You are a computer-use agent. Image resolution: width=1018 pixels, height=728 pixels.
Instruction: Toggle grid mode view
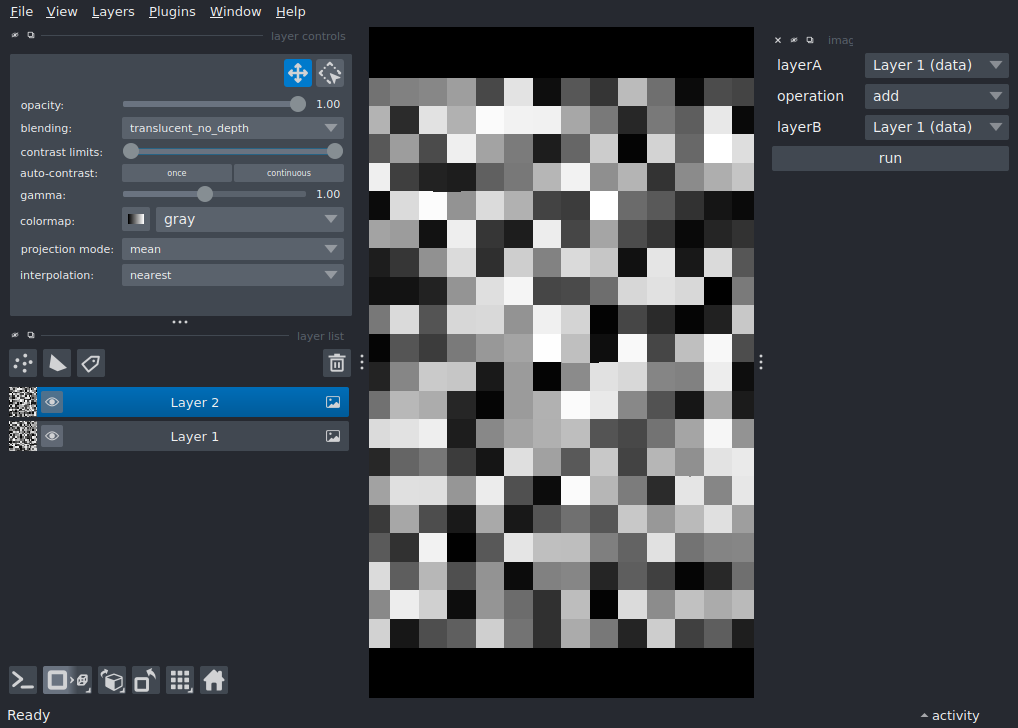(x=180, y=681)
